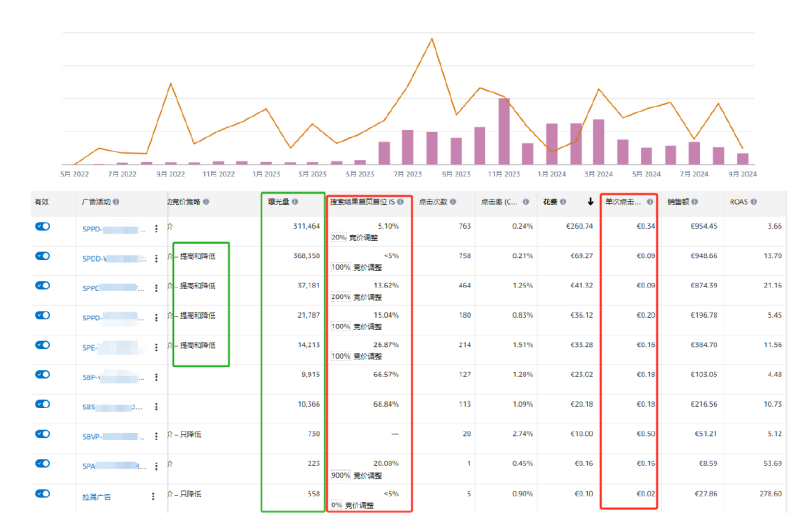Screen dimensions: 803x522
Task: Sort by the 曝光量 column header
Action: tap(279, 202)
